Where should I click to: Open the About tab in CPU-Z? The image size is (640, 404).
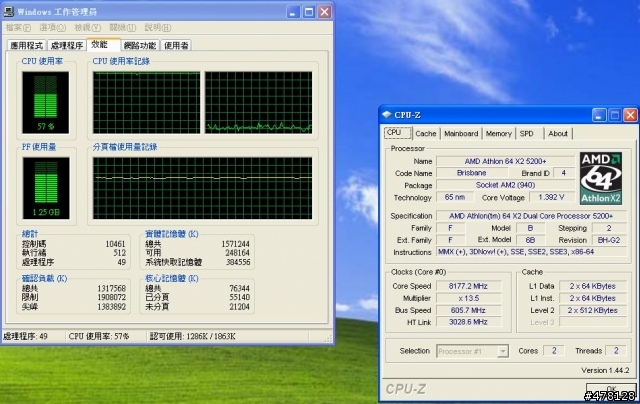tap(558, 133)
